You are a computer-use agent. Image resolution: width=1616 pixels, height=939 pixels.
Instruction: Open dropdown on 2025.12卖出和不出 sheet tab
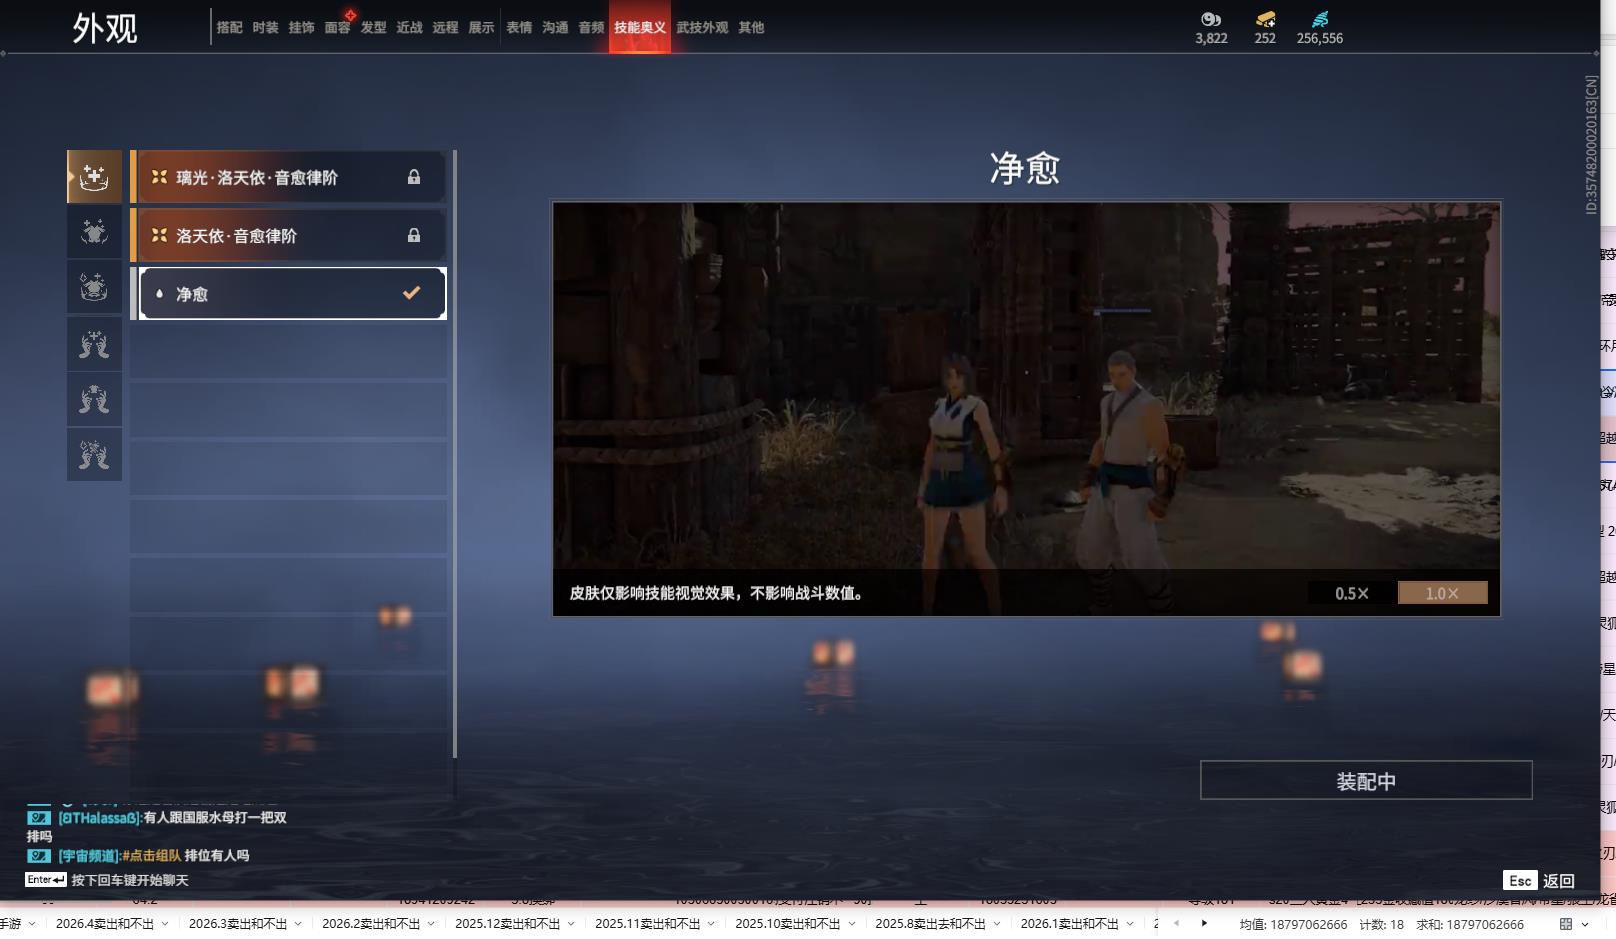tap(571, 924)
